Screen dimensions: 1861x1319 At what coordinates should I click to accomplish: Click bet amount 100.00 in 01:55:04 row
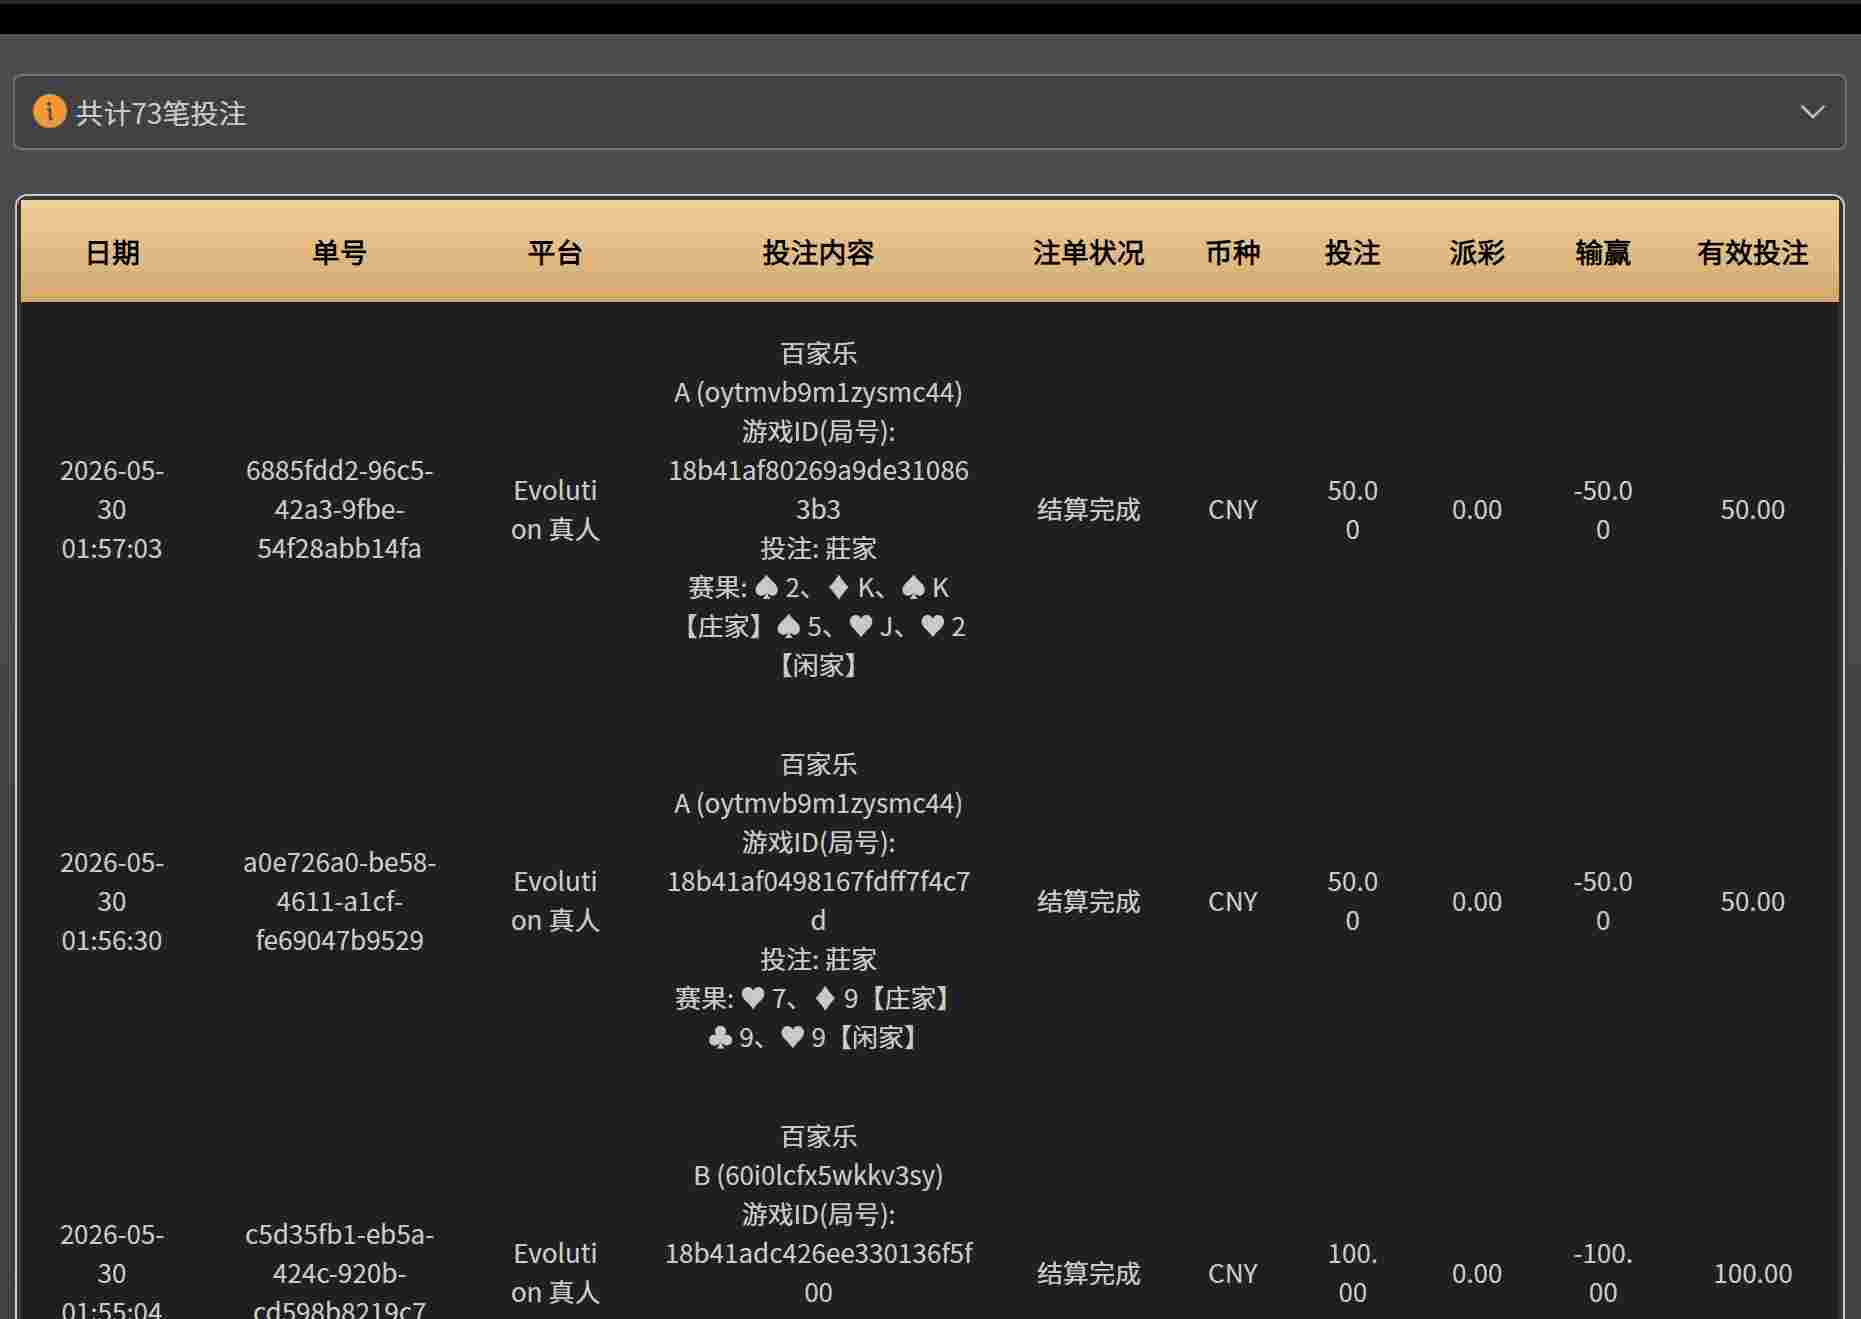click(1352, 1273)
